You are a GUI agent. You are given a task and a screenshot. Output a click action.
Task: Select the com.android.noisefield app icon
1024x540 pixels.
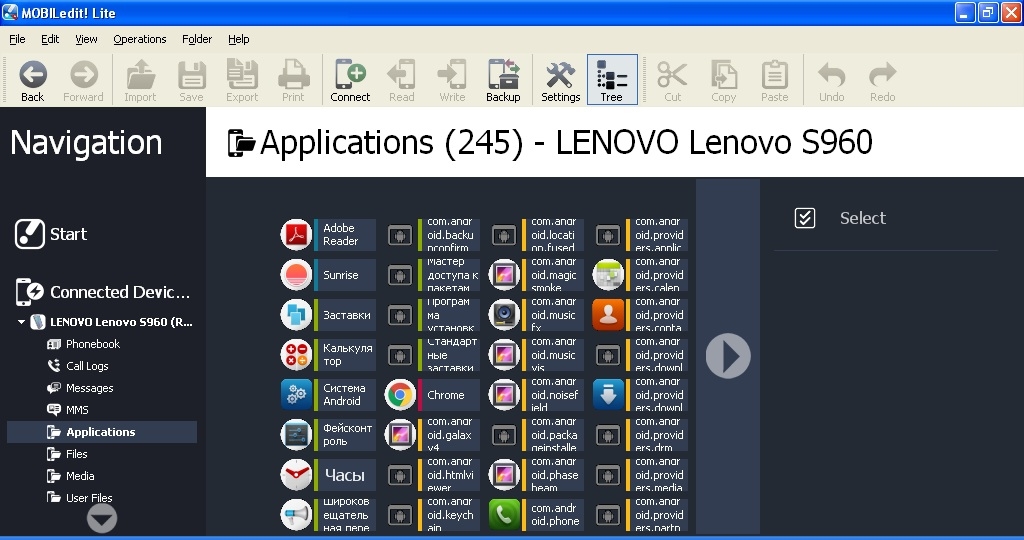click(504, 395)
